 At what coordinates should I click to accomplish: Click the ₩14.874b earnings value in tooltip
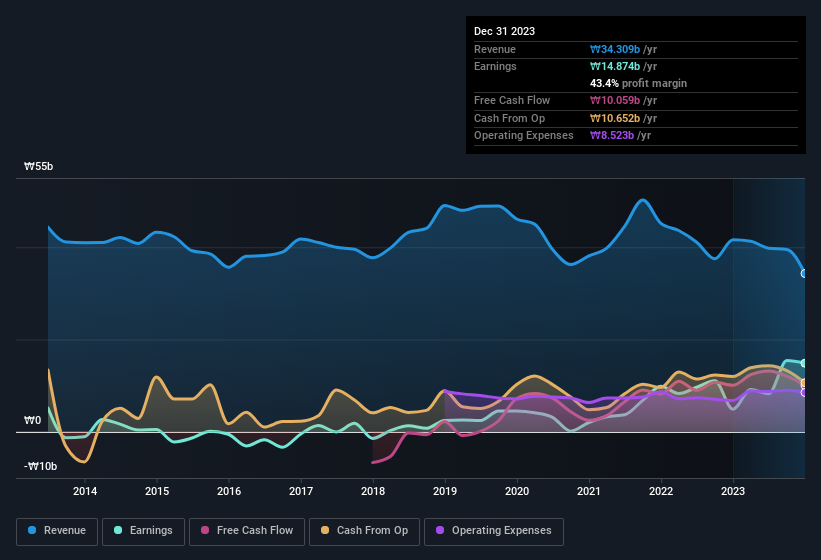(615, 66)
